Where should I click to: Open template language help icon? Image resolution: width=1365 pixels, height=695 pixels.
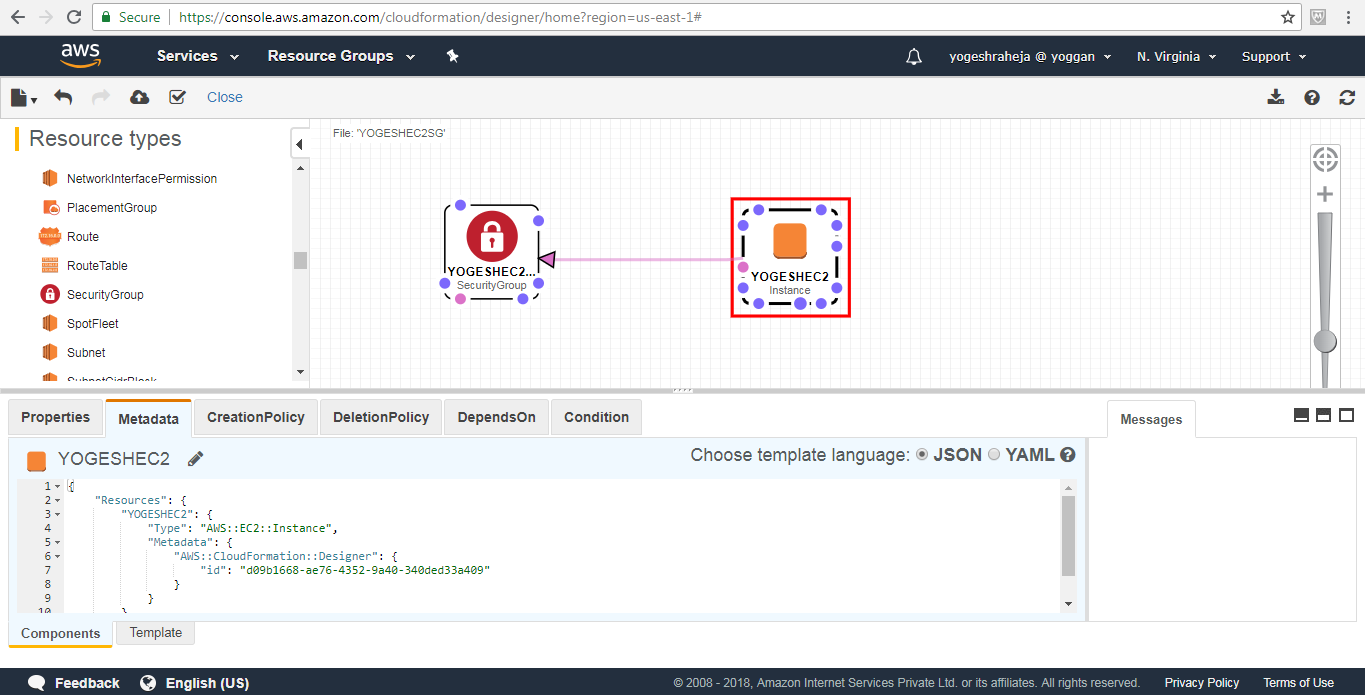[1068, 455]
